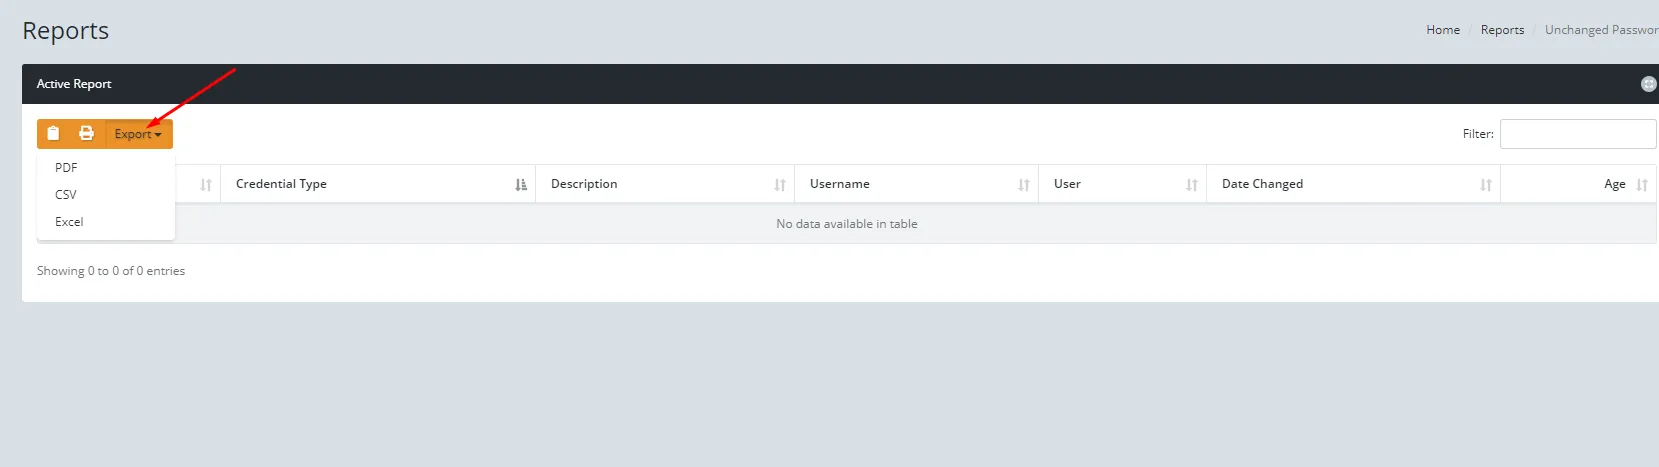The image size is (1659, 467).
Task: Click the Date Changed sort icon
Action: click(x=1486, y=185)
